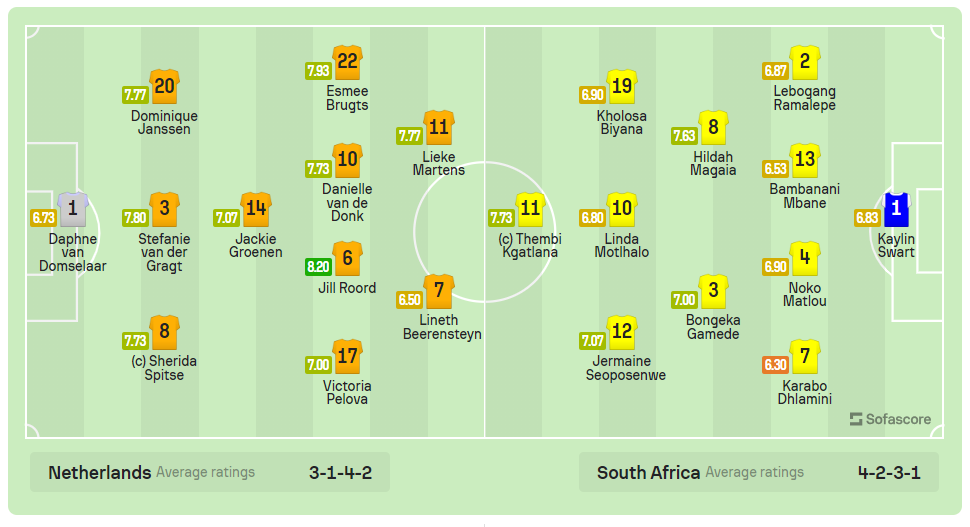Click the South Africa team name

point(648,472)
